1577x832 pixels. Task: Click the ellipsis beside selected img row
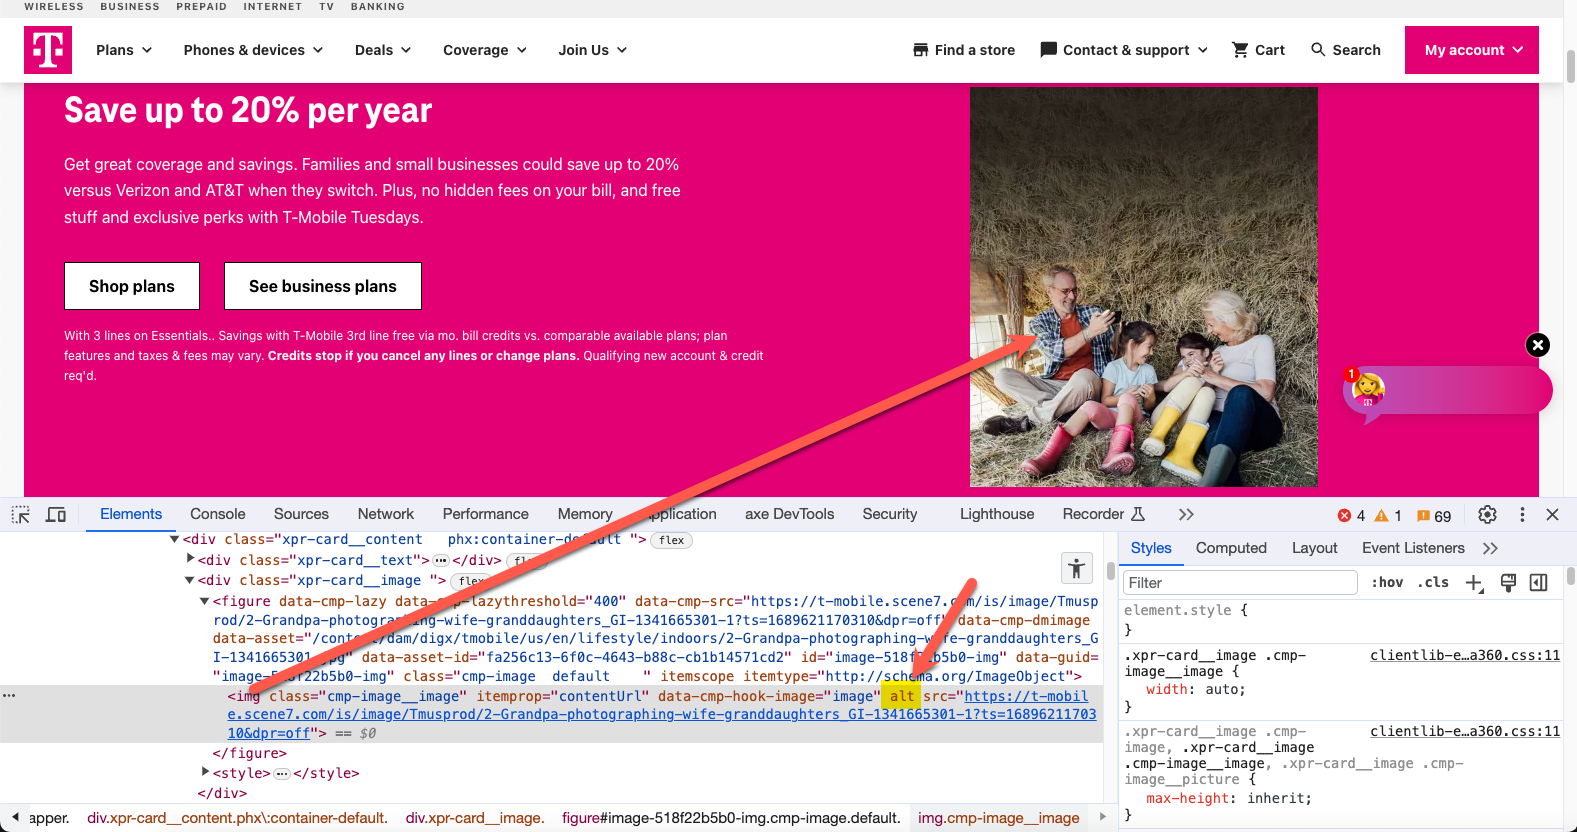(9, 695)
